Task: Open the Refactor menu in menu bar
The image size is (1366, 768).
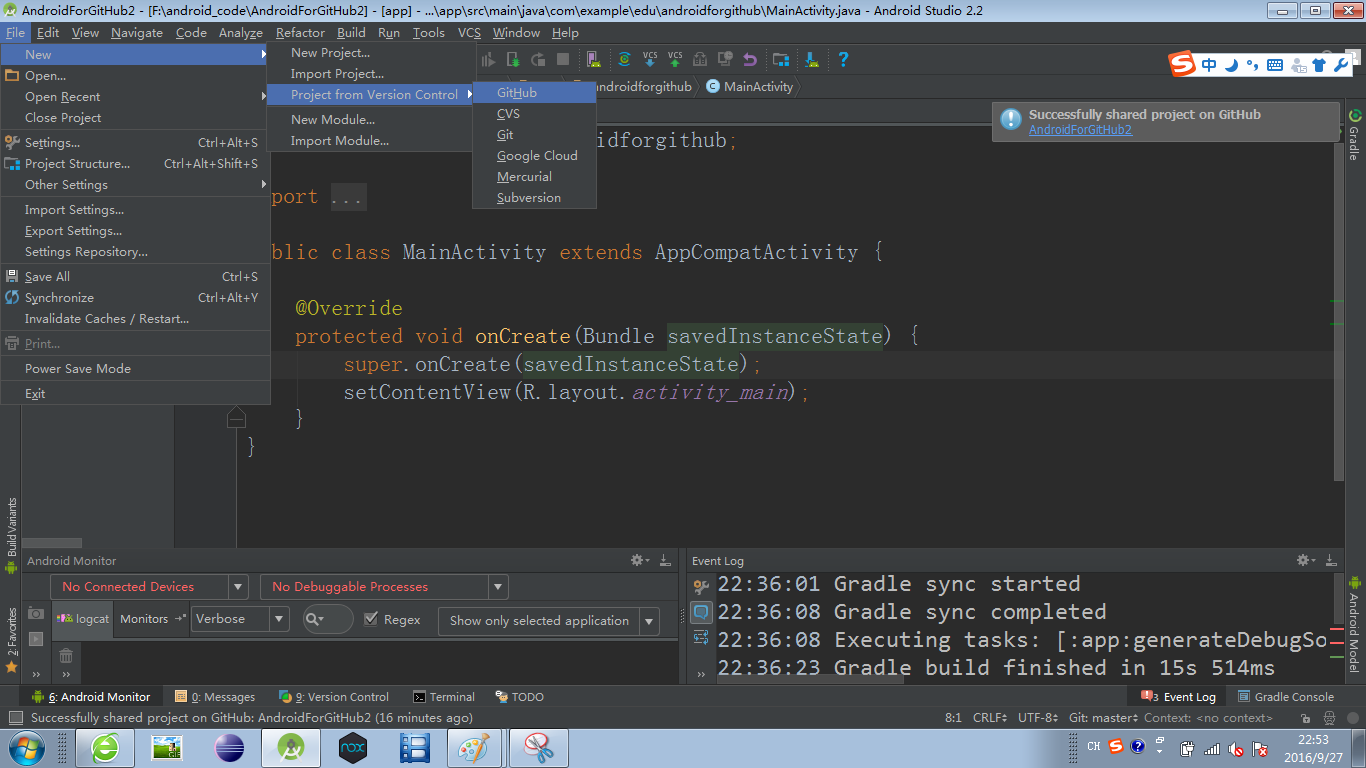Action: point(300,33)
